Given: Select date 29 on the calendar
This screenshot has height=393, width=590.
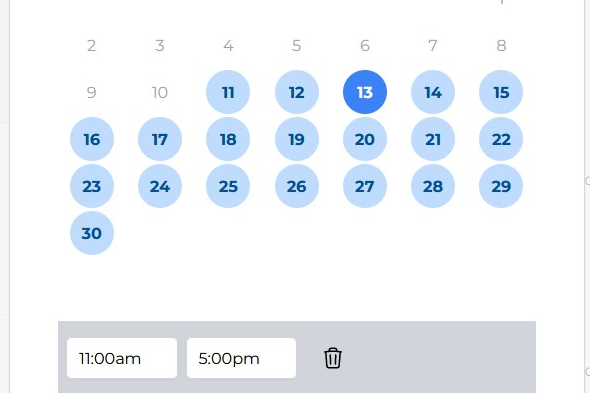Looking at the screenshot, I should 501,186.
